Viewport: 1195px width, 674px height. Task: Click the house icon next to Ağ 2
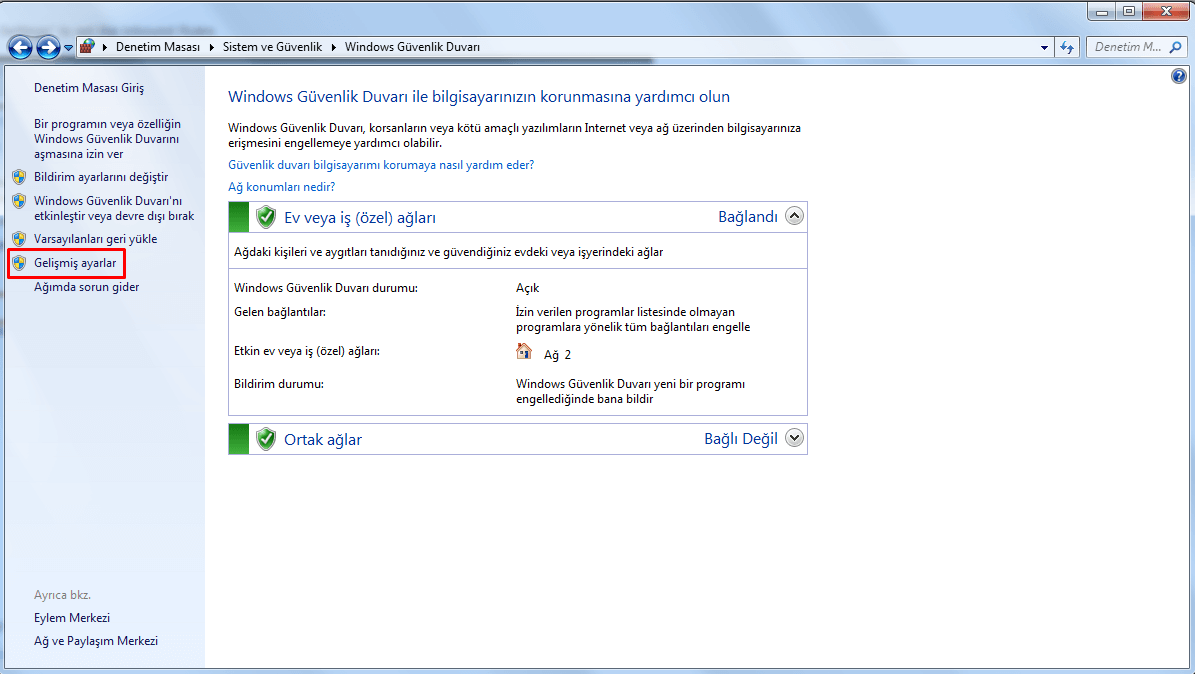pos(524,352)
